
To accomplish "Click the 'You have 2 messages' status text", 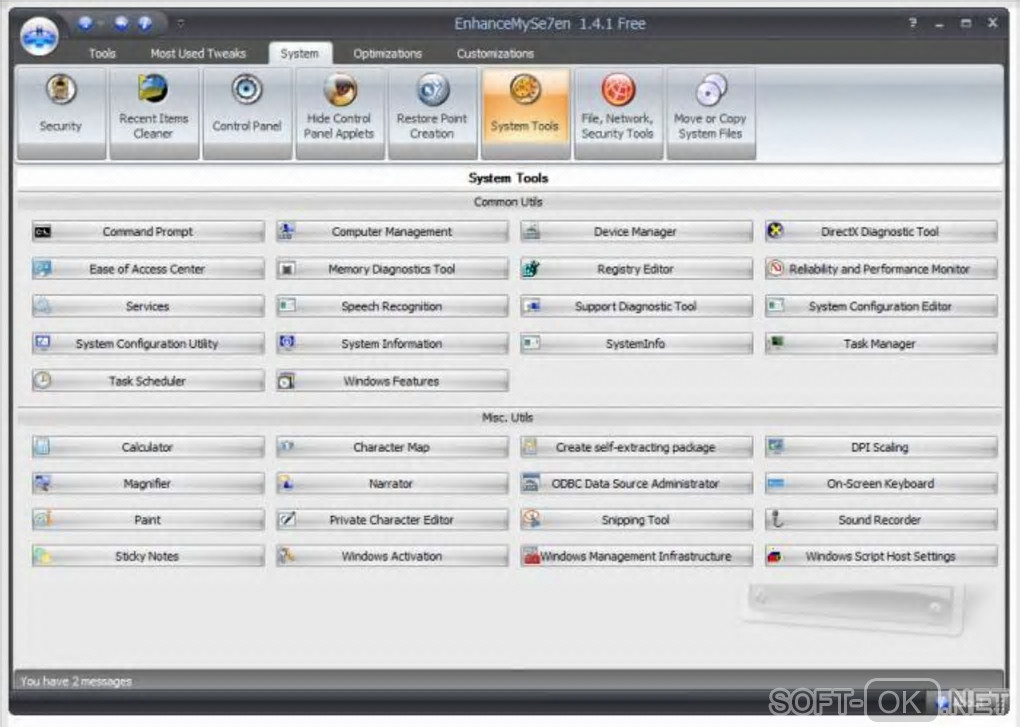I will pos(75,681).
